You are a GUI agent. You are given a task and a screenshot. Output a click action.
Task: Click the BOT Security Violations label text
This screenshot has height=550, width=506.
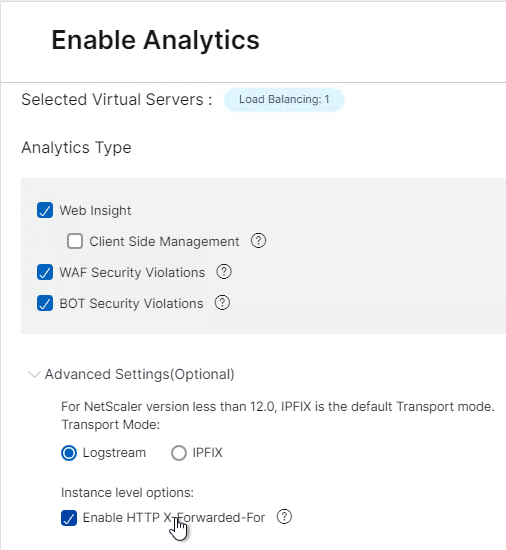pyautogui.click(x=131, y=303)
